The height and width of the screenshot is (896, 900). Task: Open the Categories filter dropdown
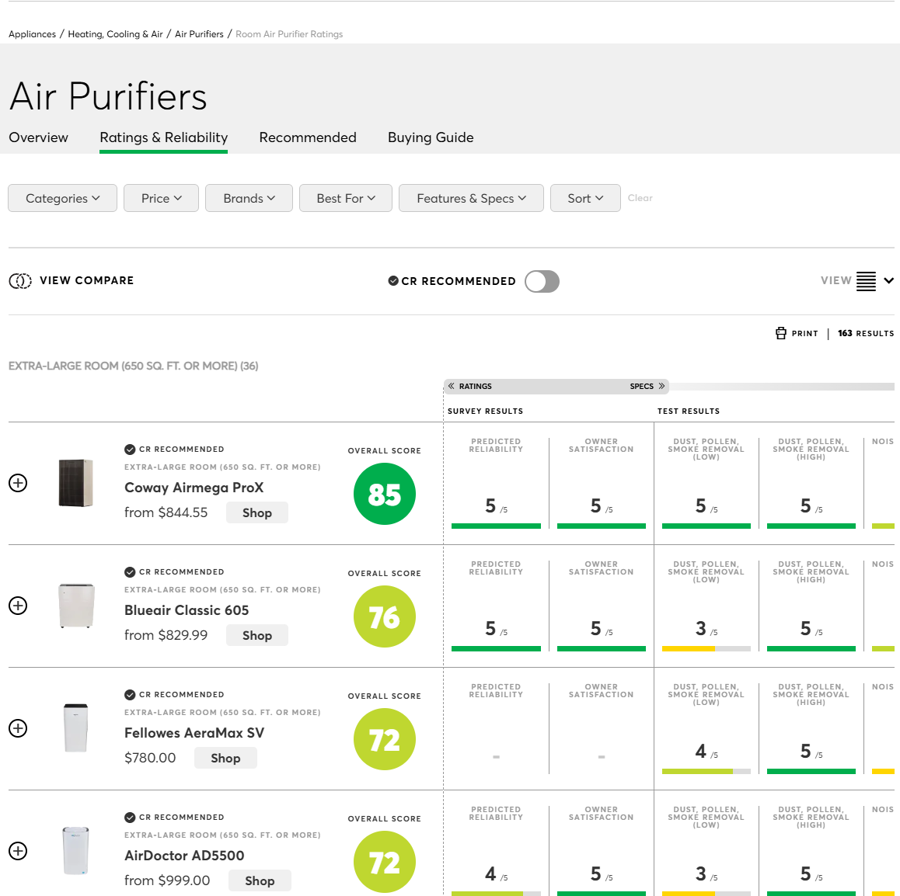[x=62, y=198]
